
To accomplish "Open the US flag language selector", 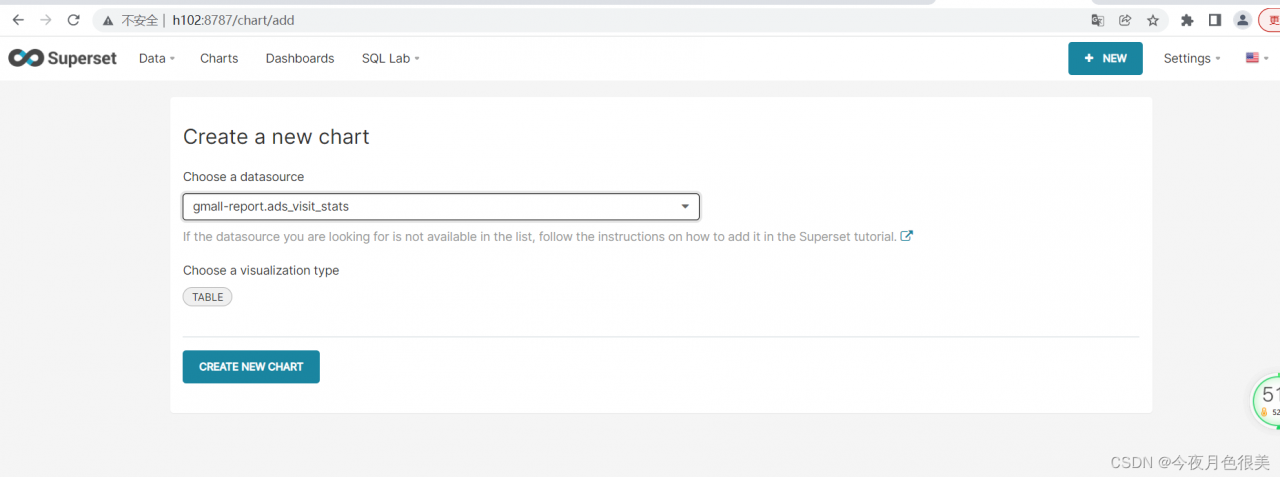I will click(1256, 58).
